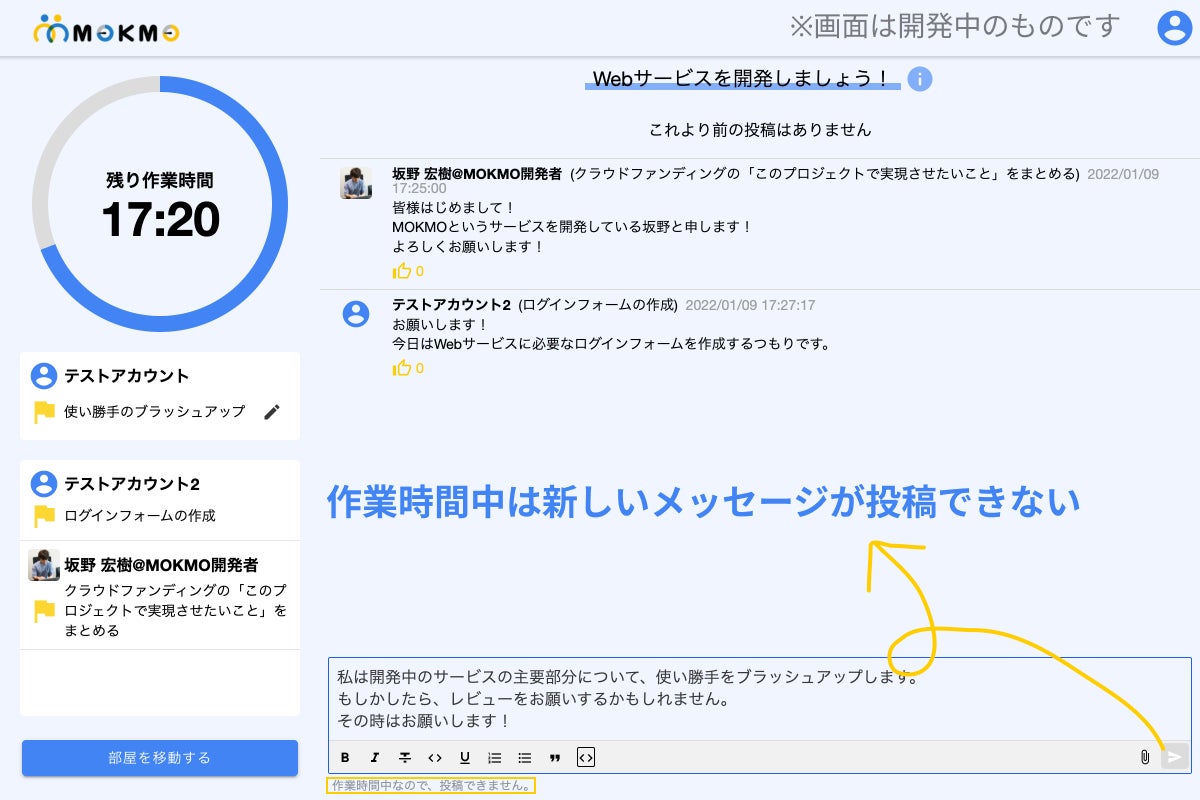Like the post by 坂野 宏樹@MOKMO開発者
The width and height of the screenshot is (1200, 800).
coord(403,271)
